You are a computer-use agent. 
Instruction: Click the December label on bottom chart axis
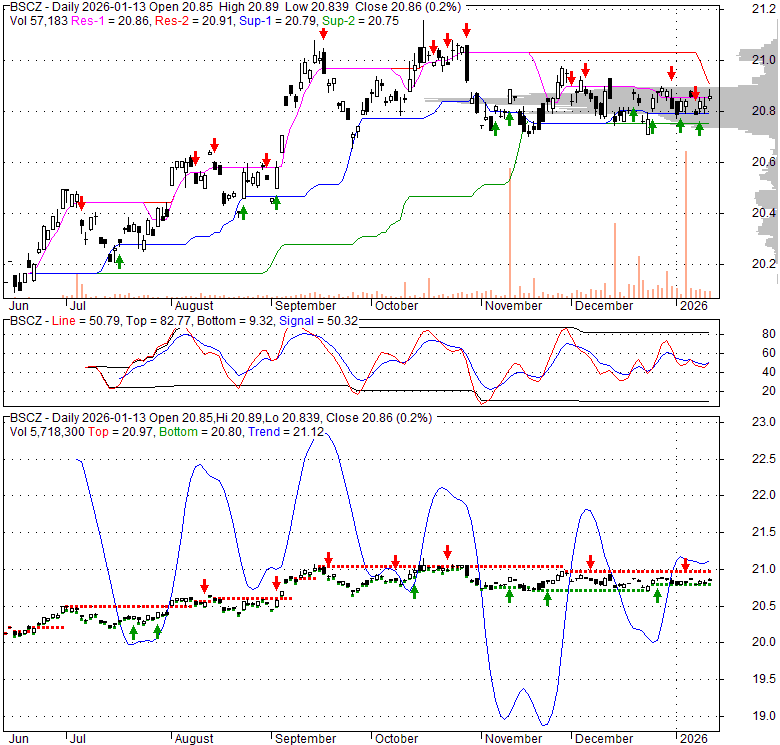click(604, 738)
